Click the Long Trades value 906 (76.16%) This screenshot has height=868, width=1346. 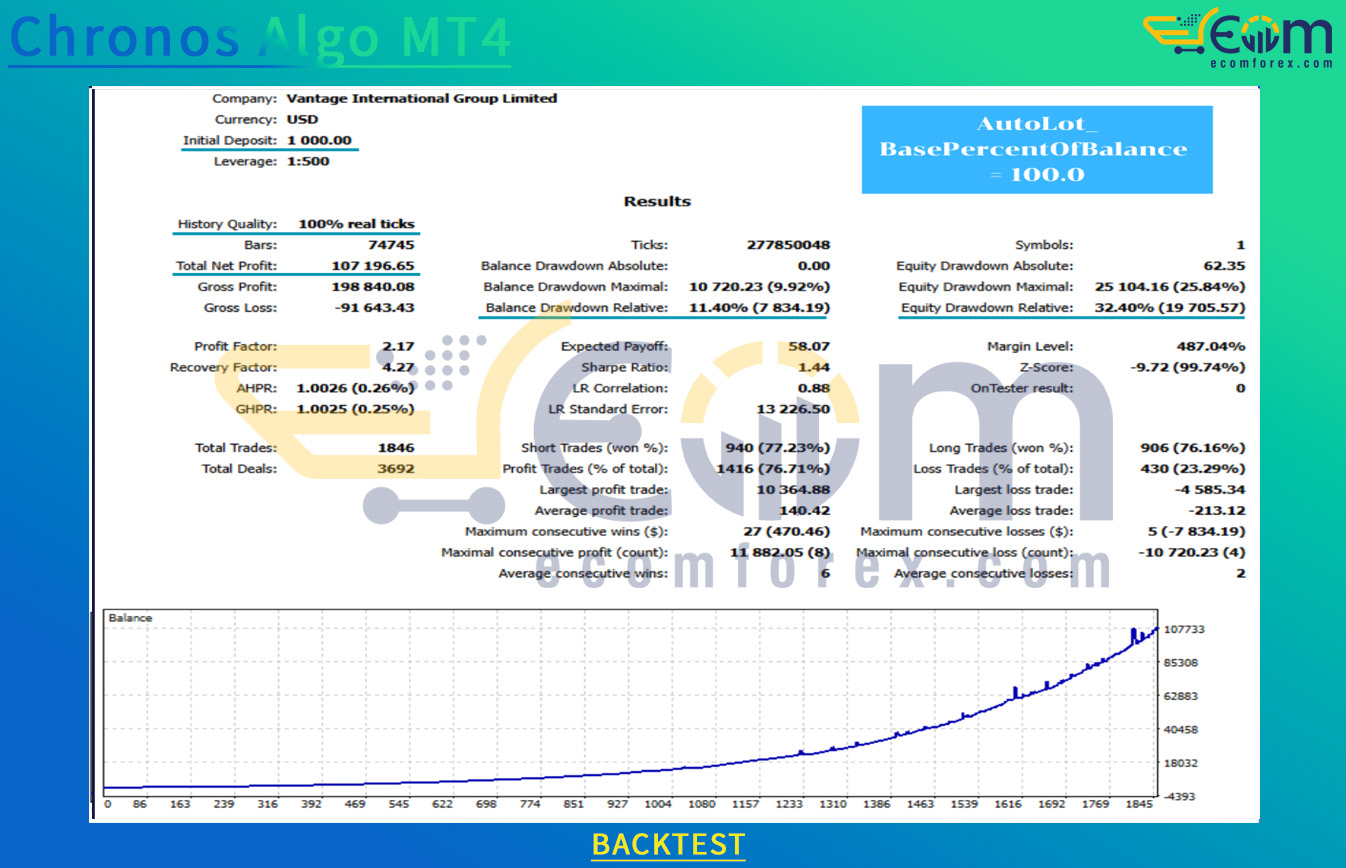(1193, 449)
